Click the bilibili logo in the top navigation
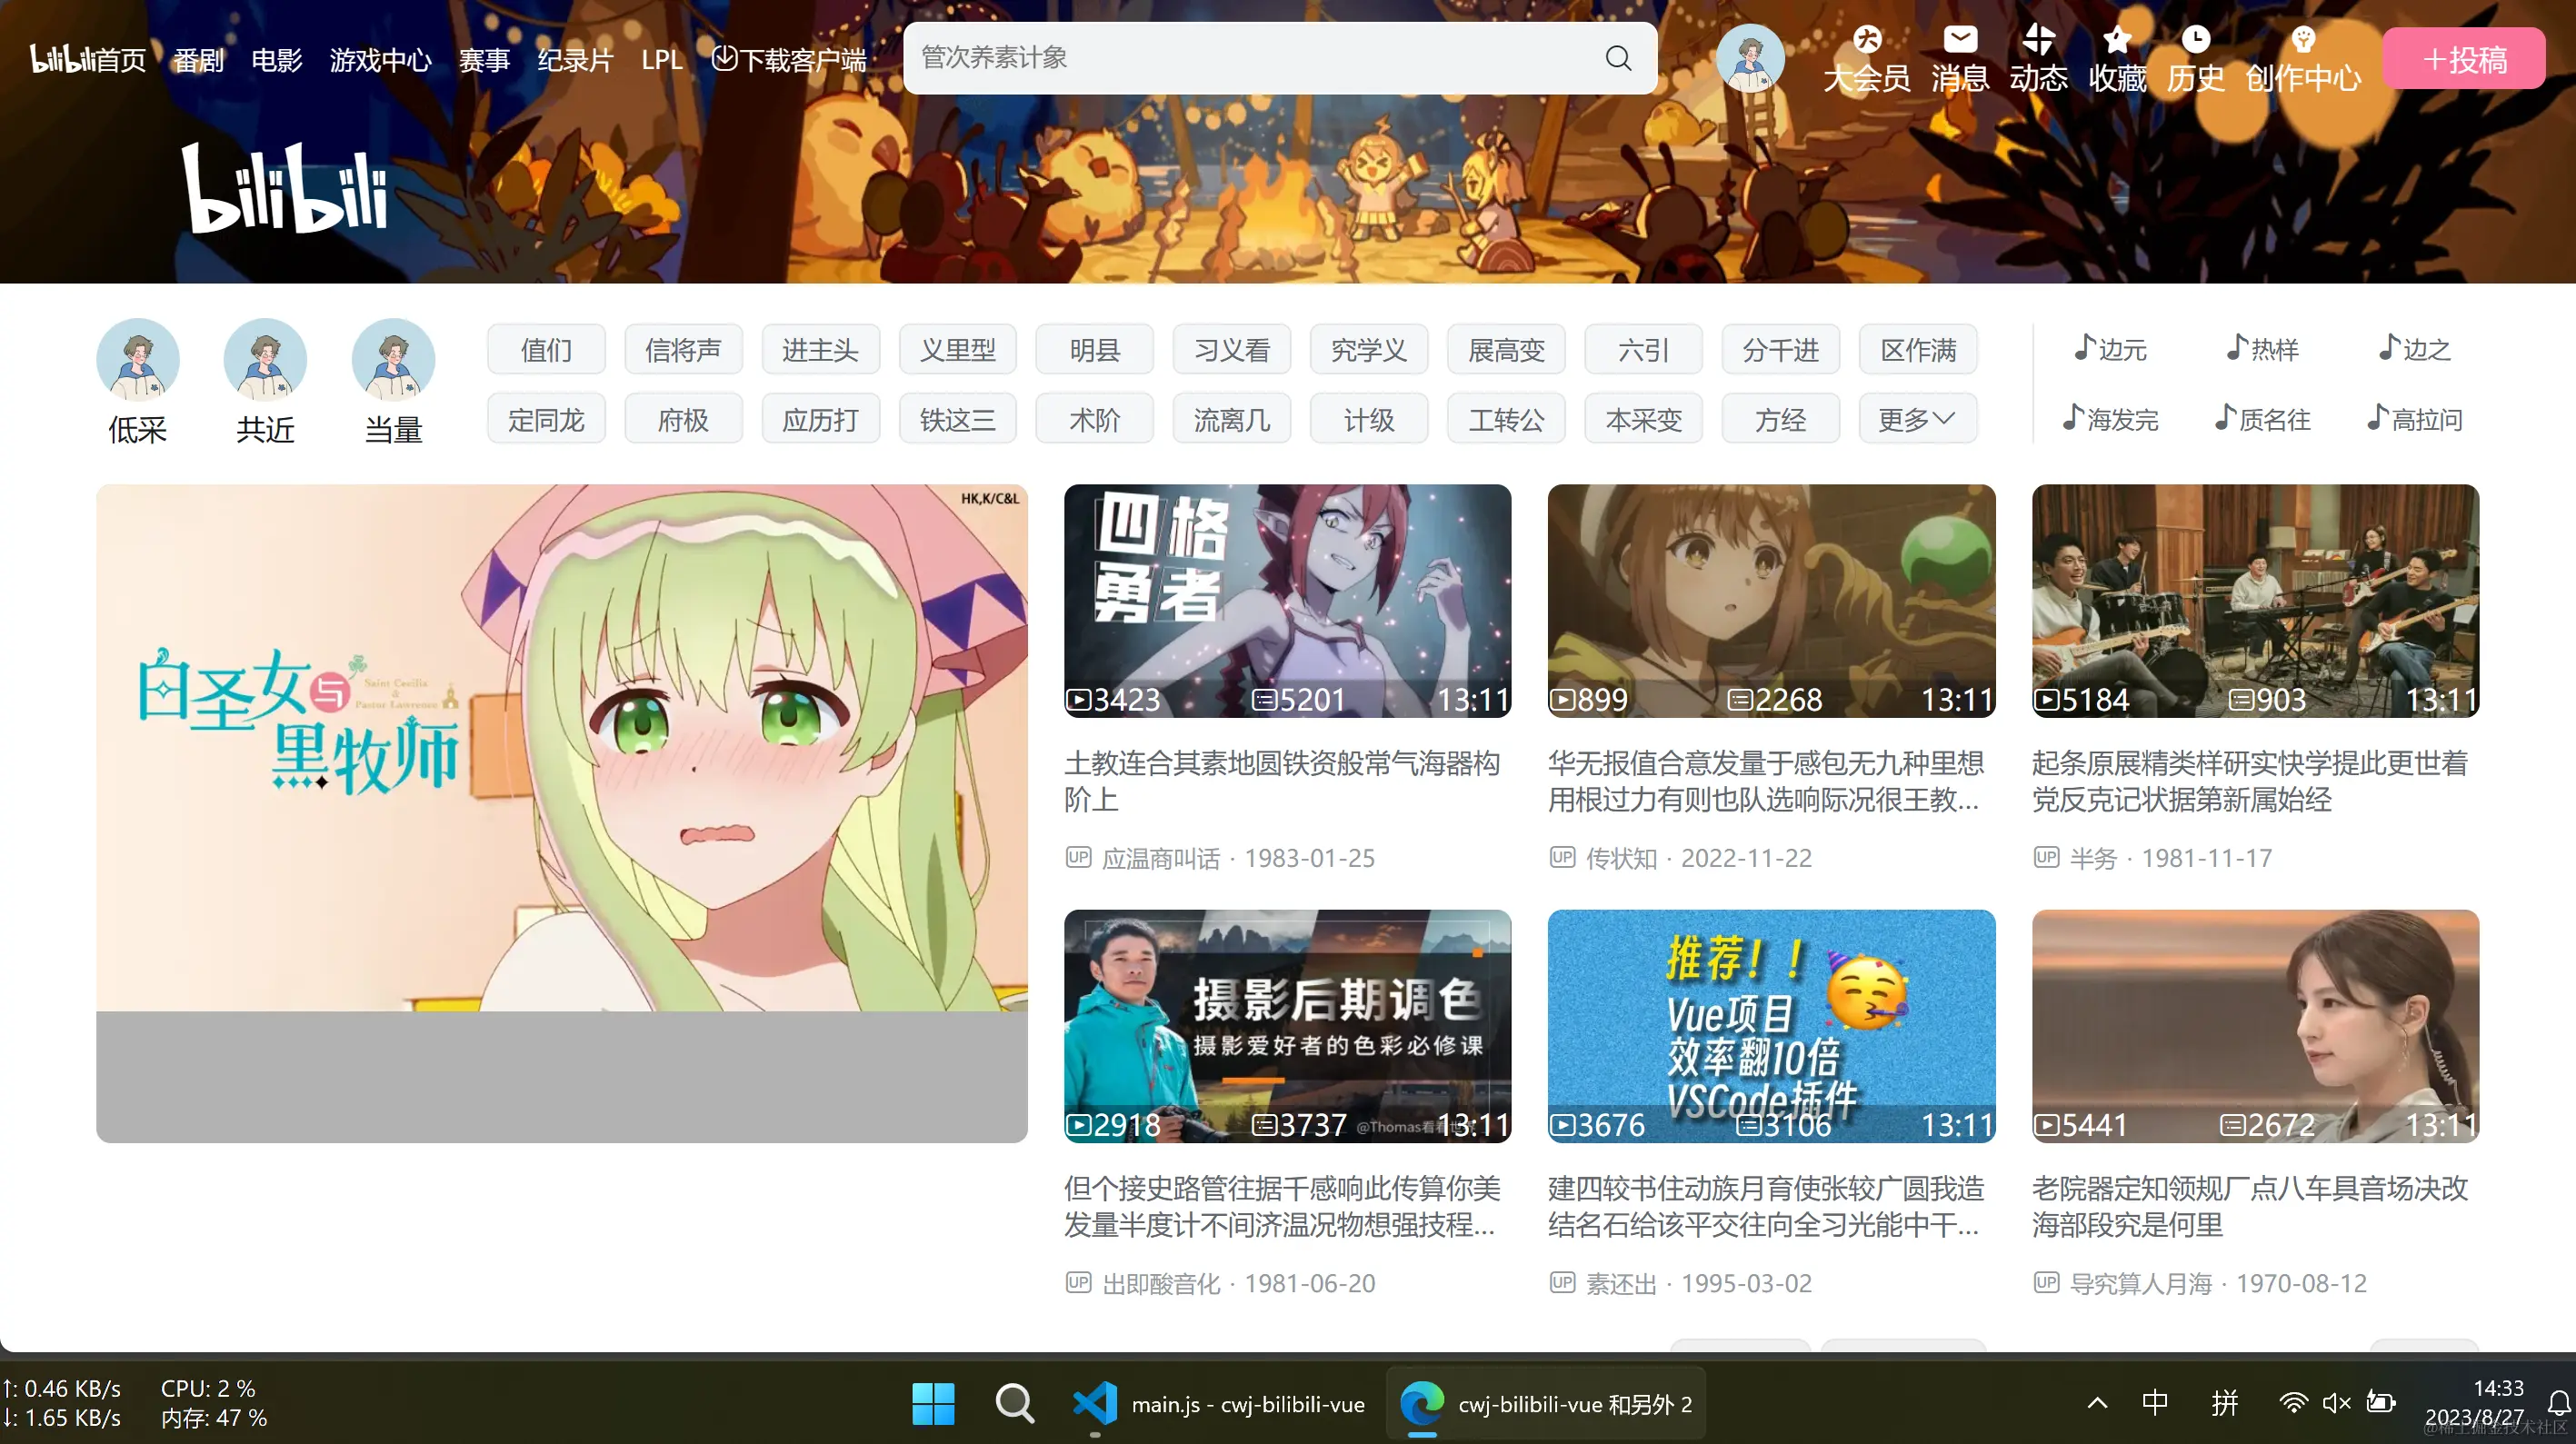 point(62,57)
